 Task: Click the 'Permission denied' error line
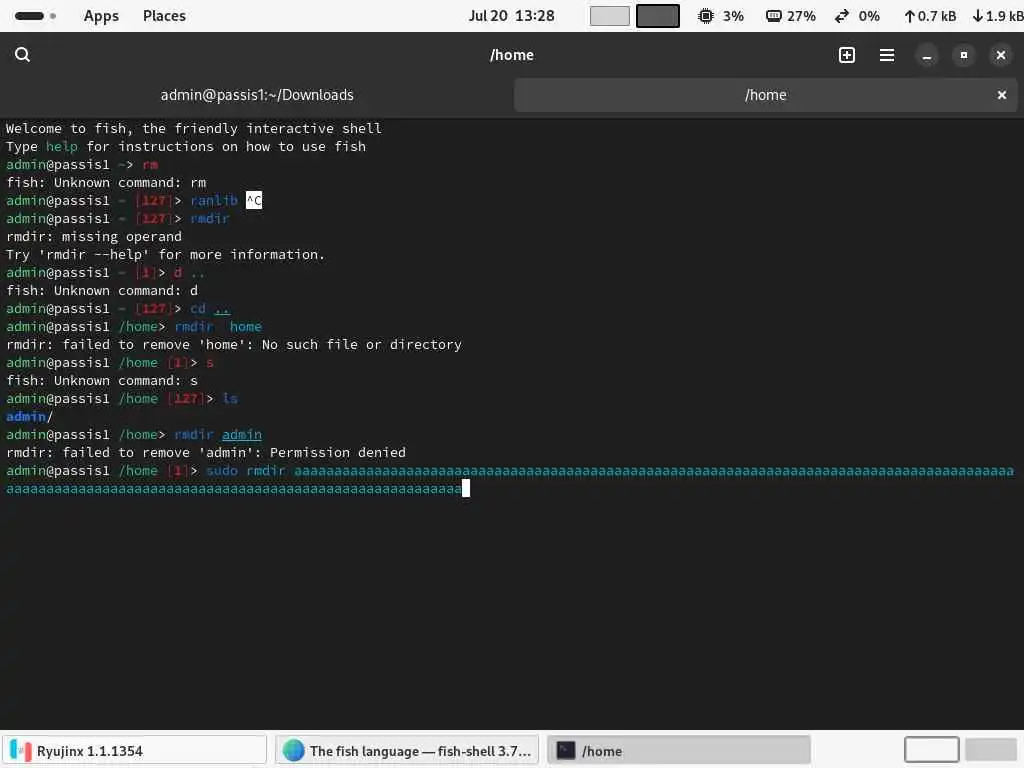tap(206, 453)
